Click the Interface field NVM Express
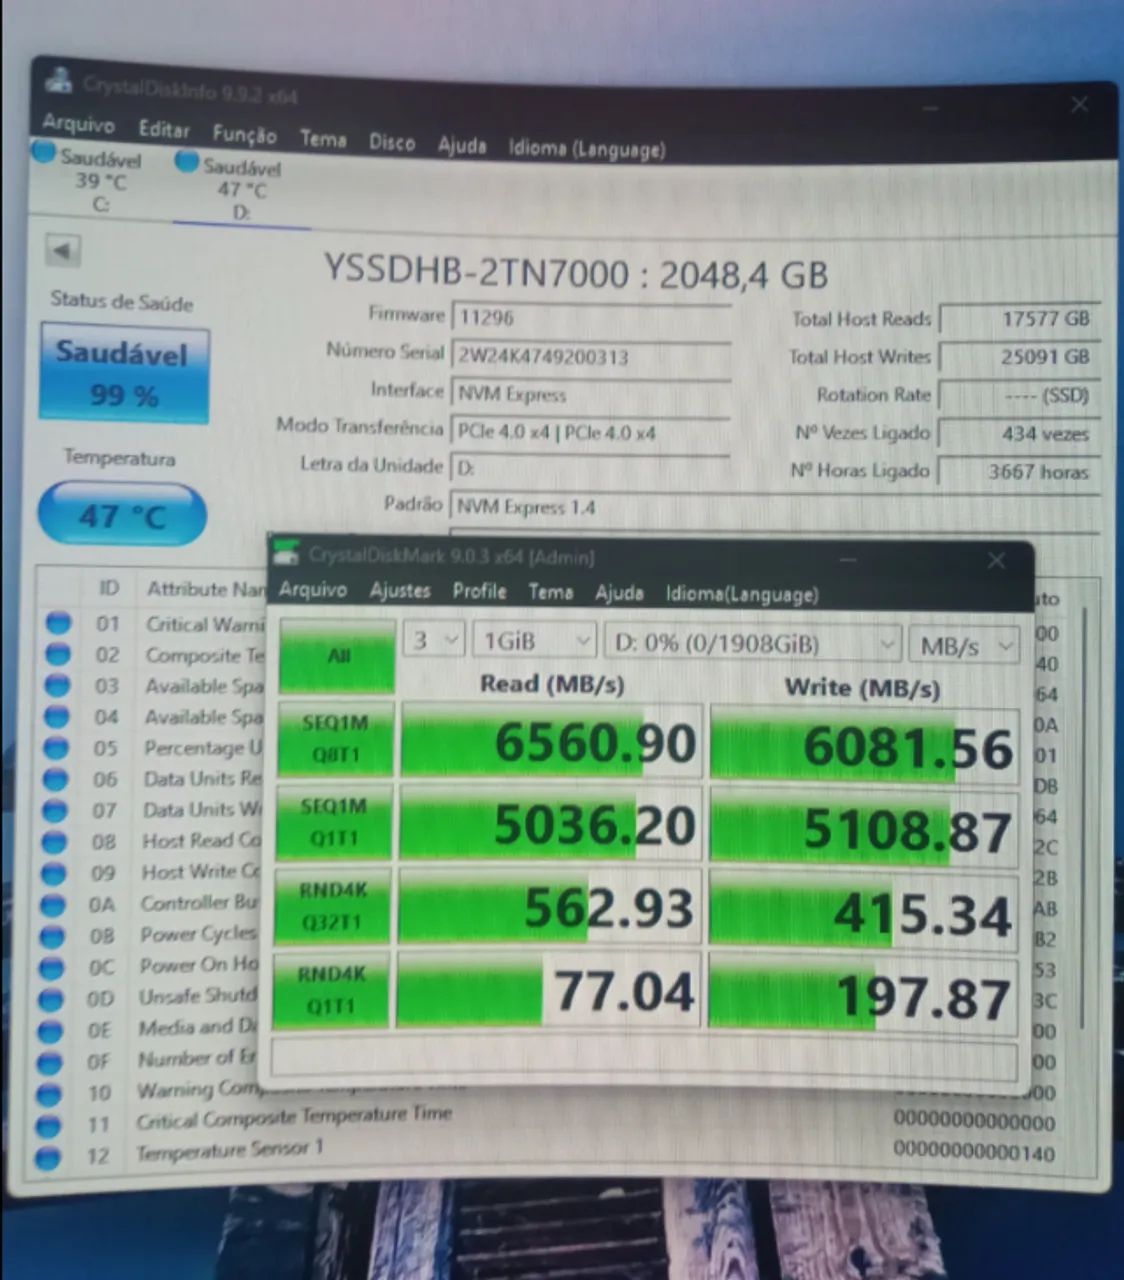This screenshot has height=1280, width=1124. 591,394
